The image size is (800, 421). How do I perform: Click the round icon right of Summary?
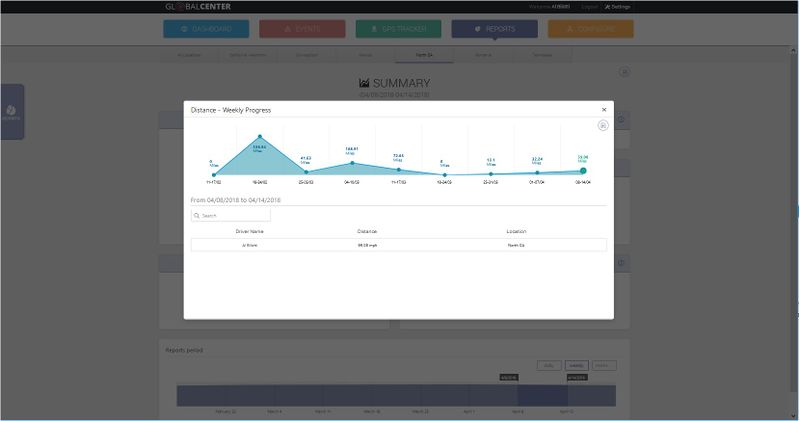click(624, 72)
